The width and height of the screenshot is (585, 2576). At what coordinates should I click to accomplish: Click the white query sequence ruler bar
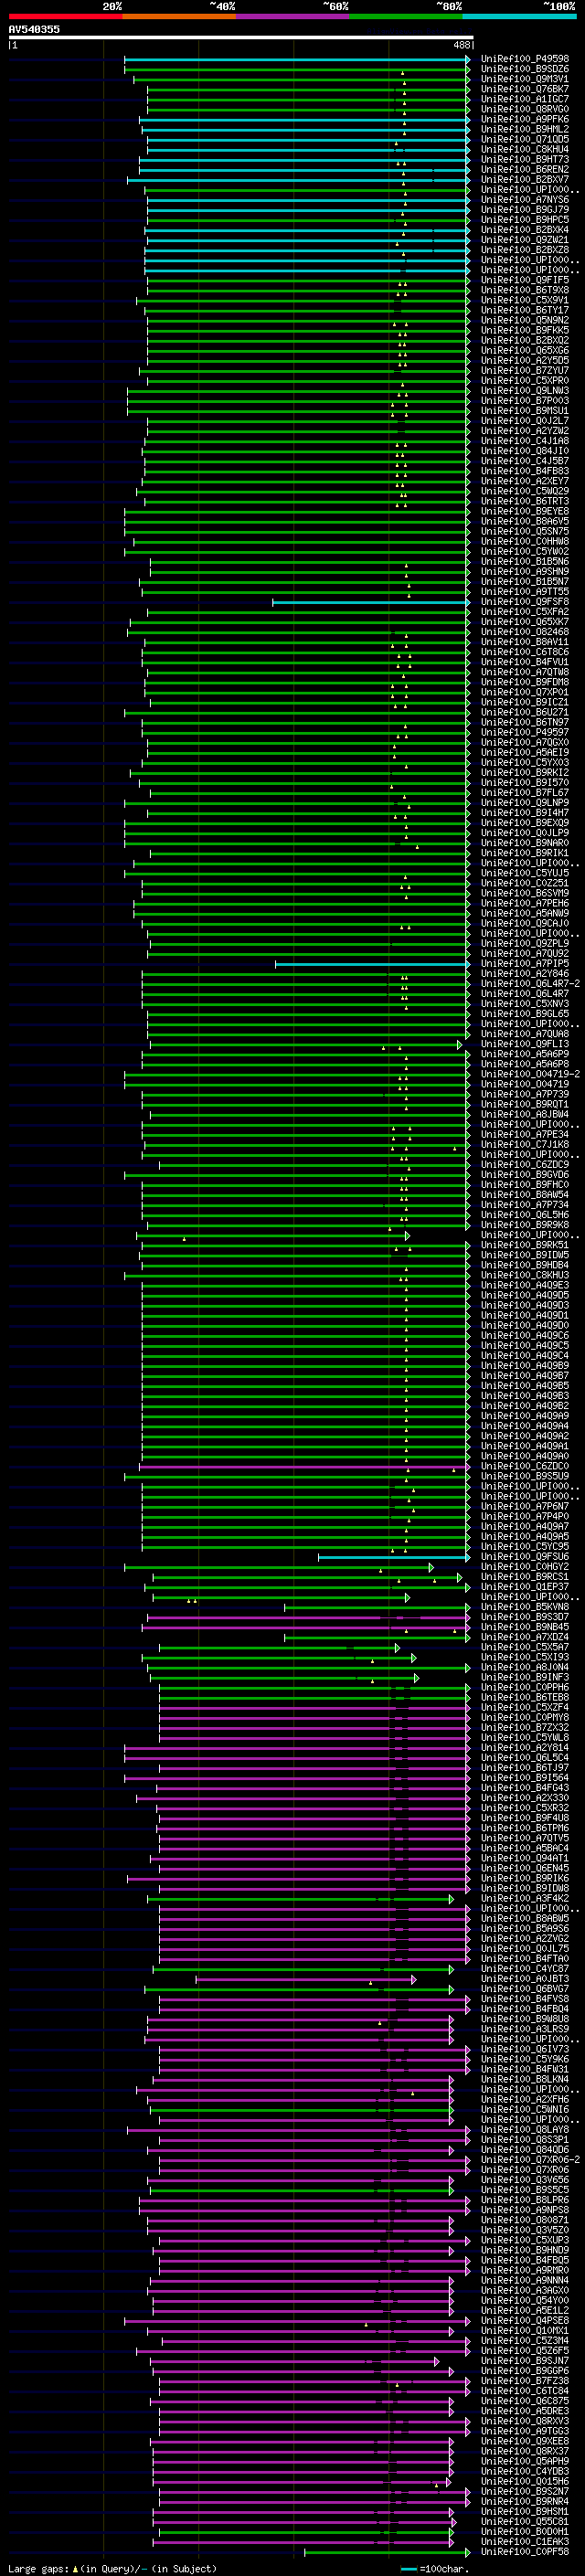coord(241,38)
